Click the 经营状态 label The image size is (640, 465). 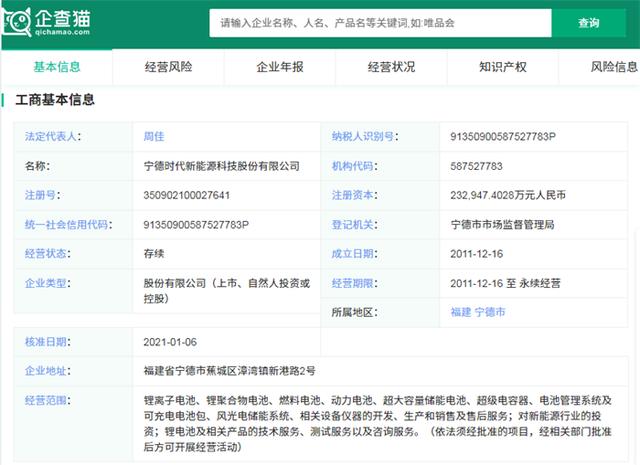click(x=46, y=254)
